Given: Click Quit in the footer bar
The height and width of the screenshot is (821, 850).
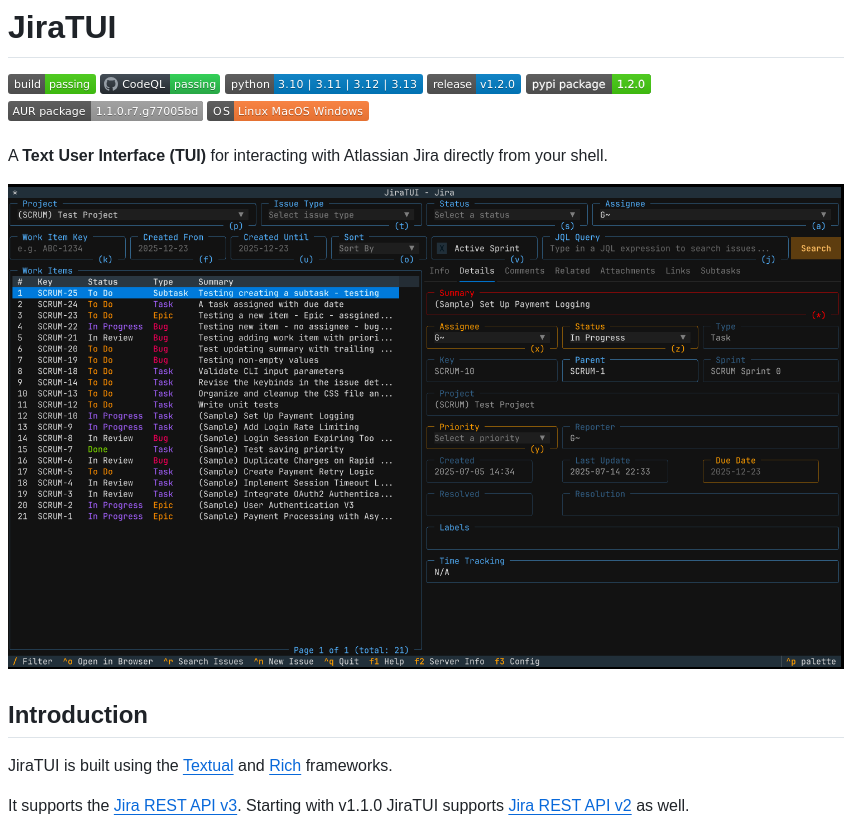Looking at the screenshot, I should pyautogui.click(x=342, y=661).
